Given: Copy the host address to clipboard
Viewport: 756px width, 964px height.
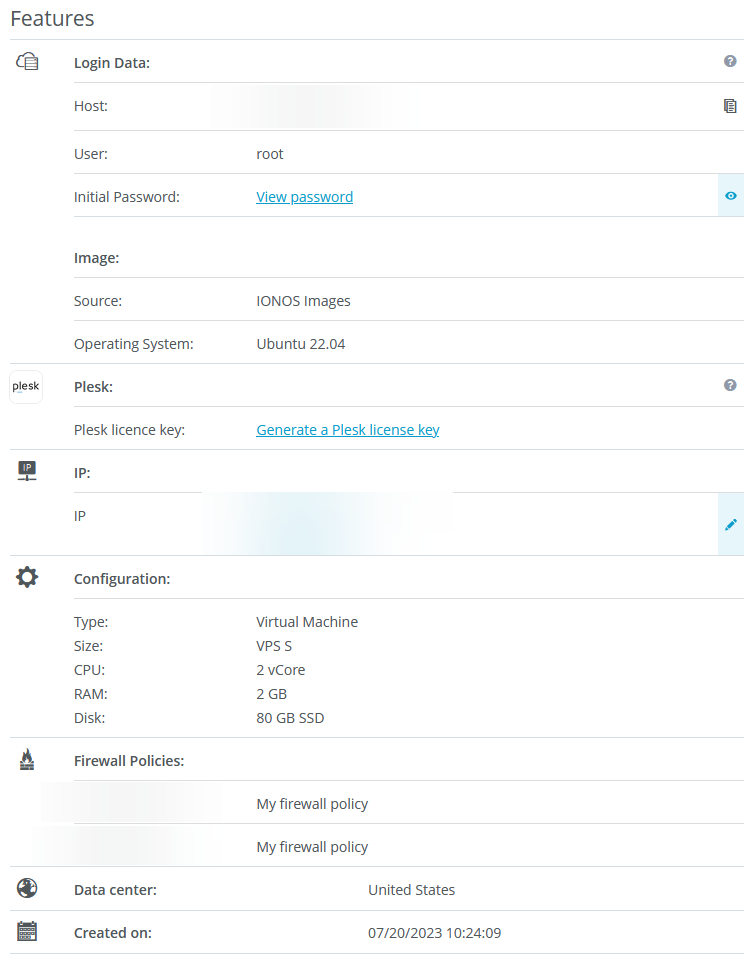Looking at the screenshot, I should click(730, 106).
